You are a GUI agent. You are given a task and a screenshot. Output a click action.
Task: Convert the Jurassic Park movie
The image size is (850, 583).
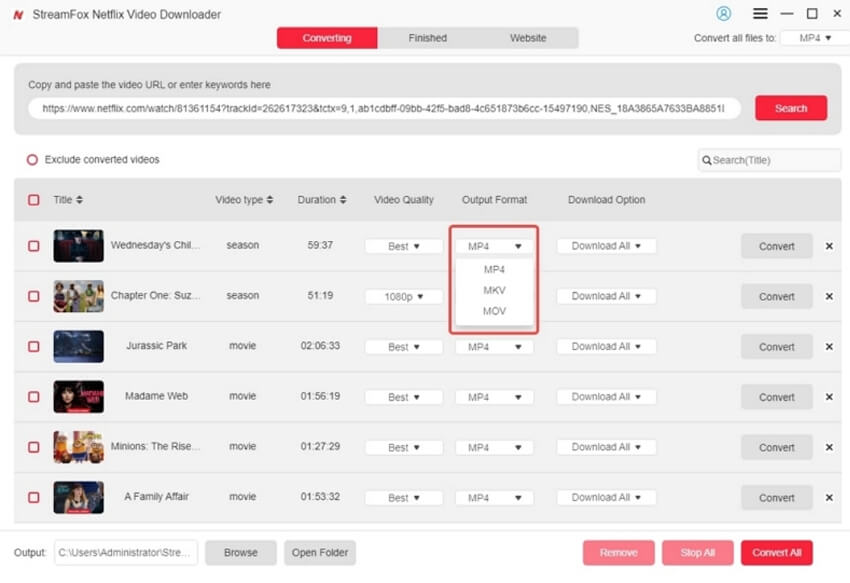tap(776, 347)
